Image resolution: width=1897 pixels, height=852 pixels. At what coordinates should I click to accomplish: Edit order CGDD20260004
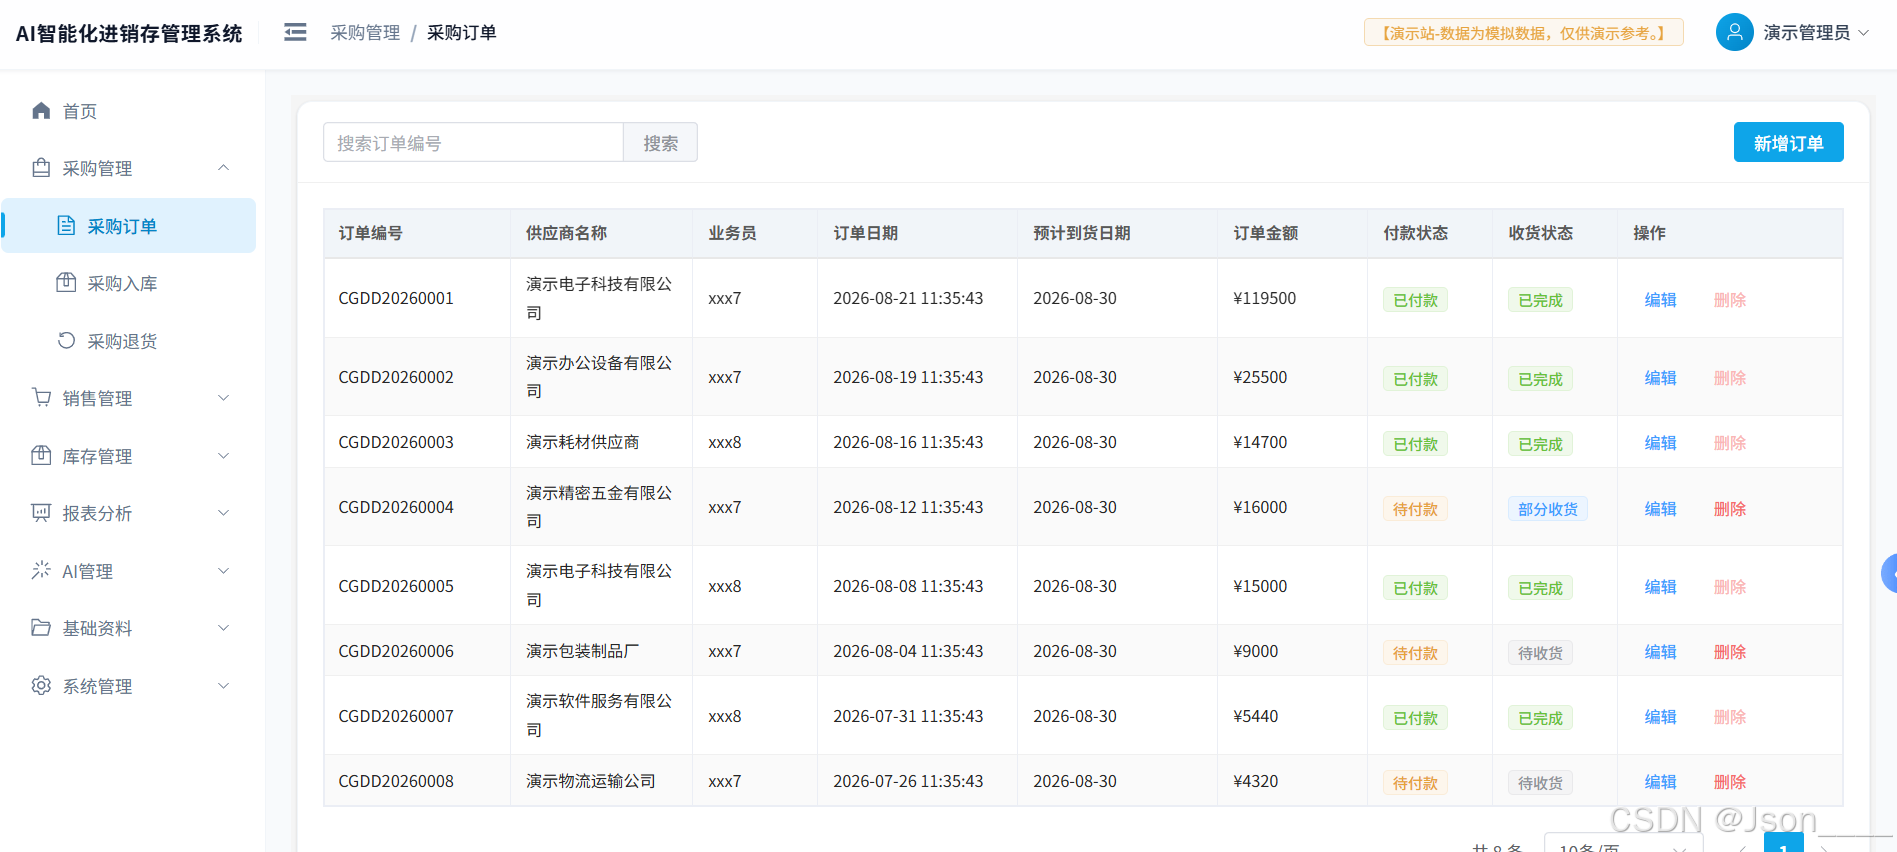point(1660,509)
